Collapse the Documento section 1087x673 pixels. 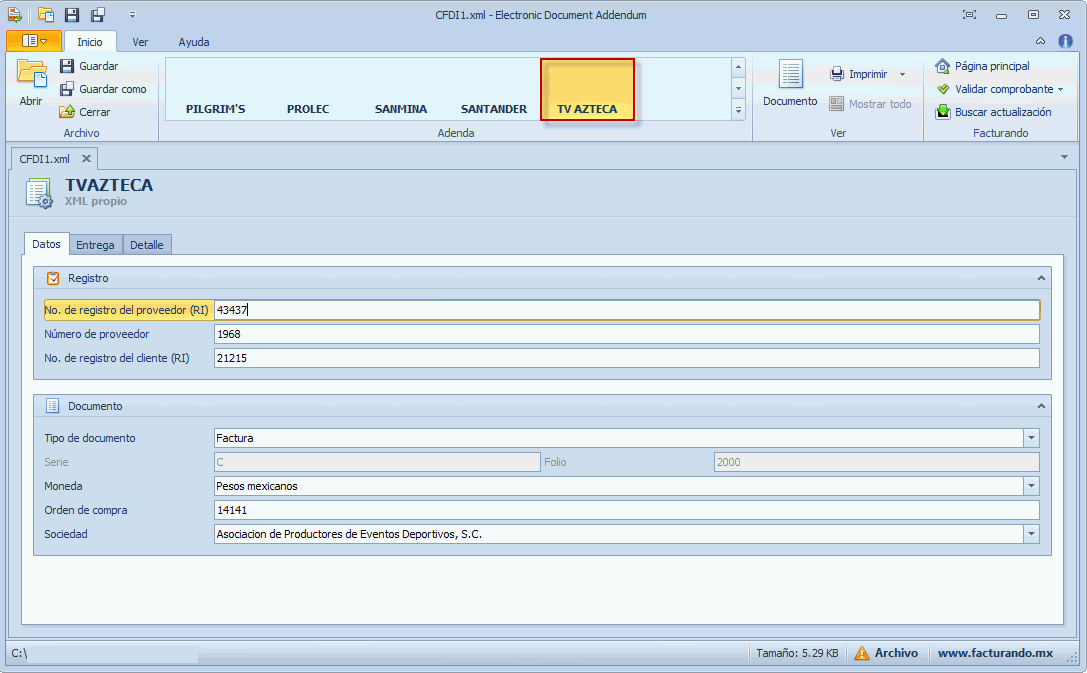[1041, 406]
